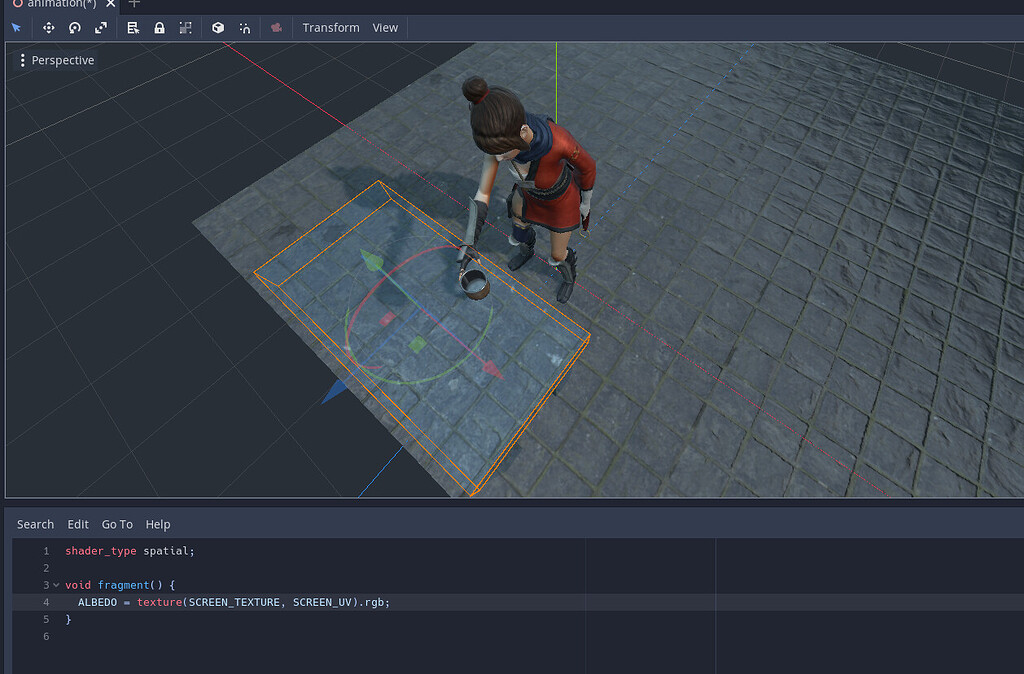Make selected node's children unselectable via group icon
Screen dimensions: 1024x674
coord(185,28)
